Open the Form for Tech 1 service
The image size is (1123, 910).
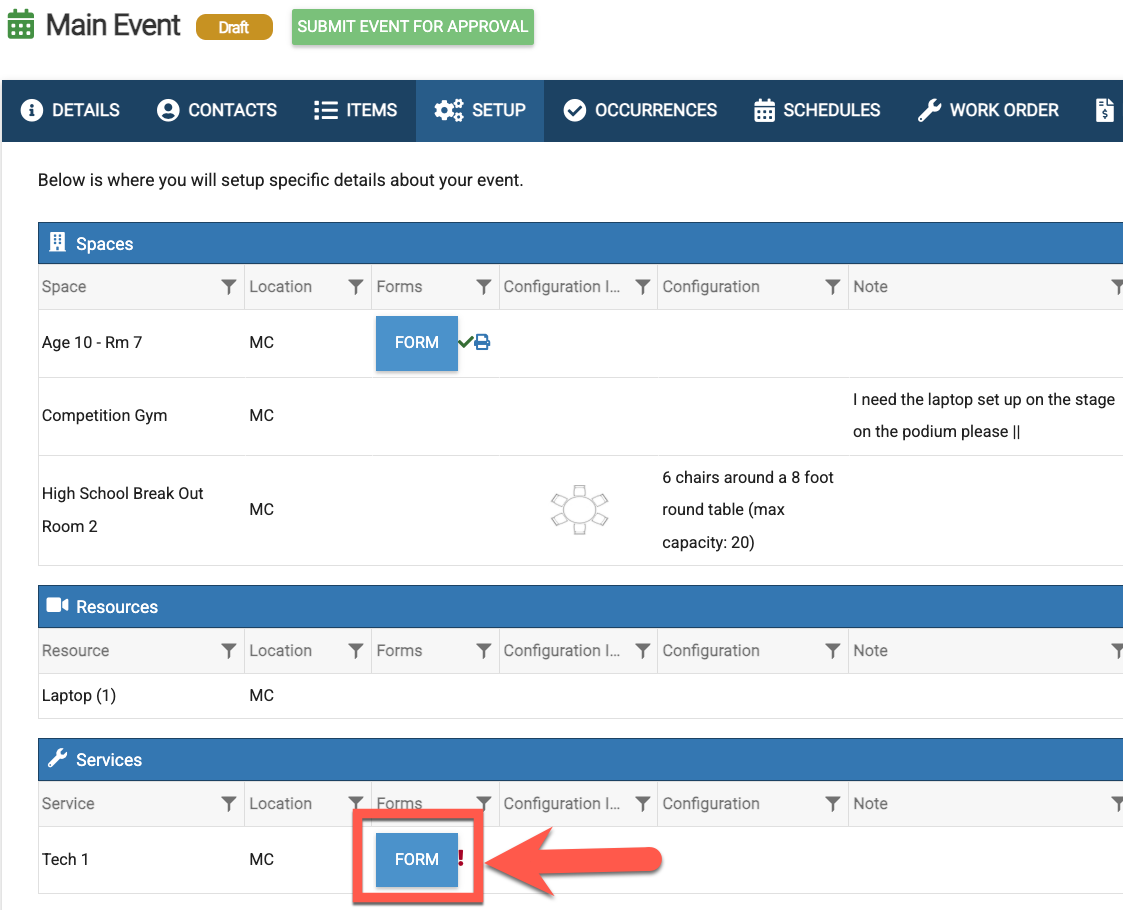[x=416, y=859]
